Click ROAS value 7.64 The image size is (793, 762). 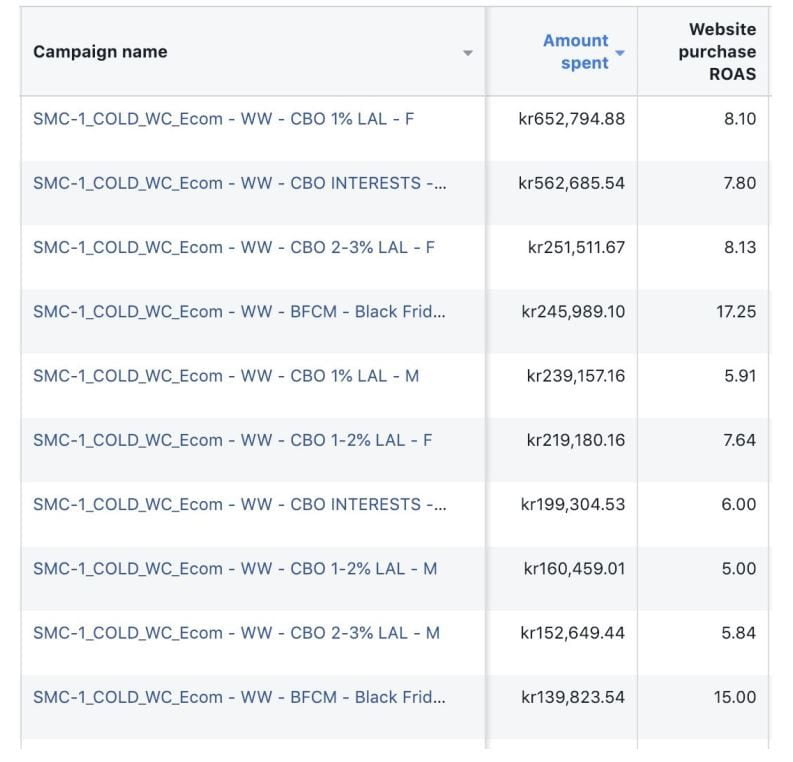click(740, 440)
